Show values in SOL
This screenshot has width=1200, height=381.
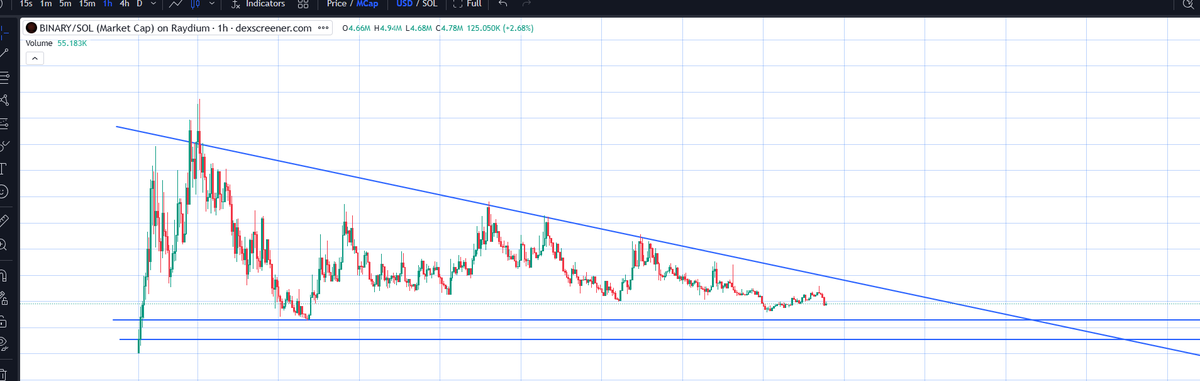point(430,4)
